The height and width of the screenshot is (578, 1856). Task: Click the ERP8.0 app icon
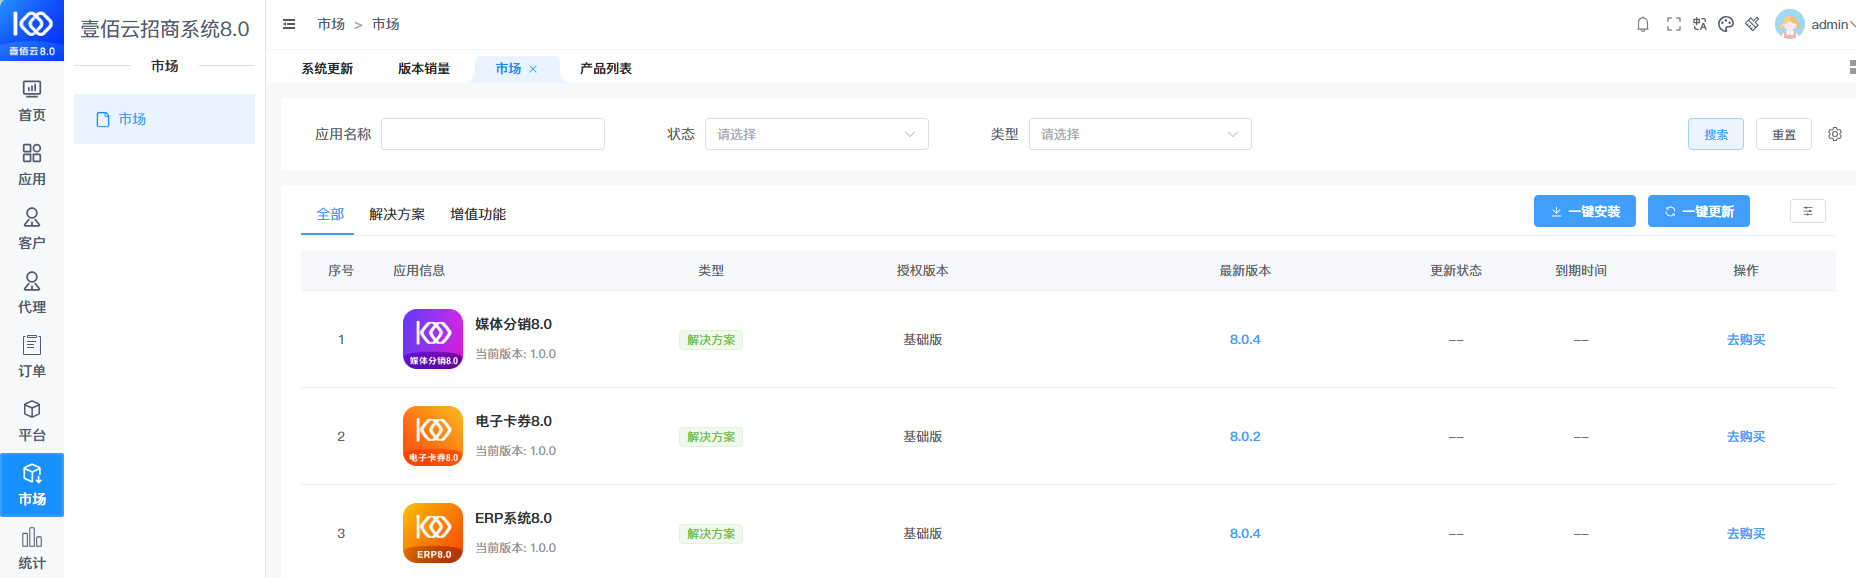(x=433, y=533)
